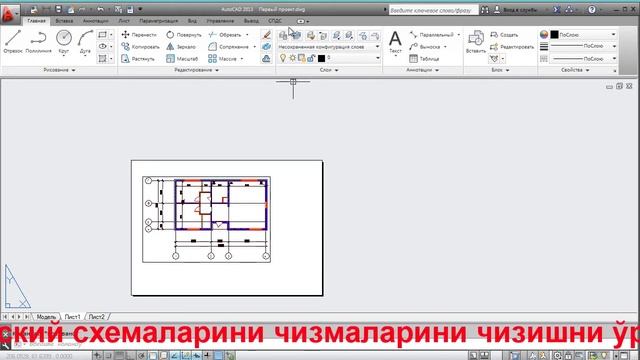
Task: Open the Аннотации ribbon tab
Action: 96,21
